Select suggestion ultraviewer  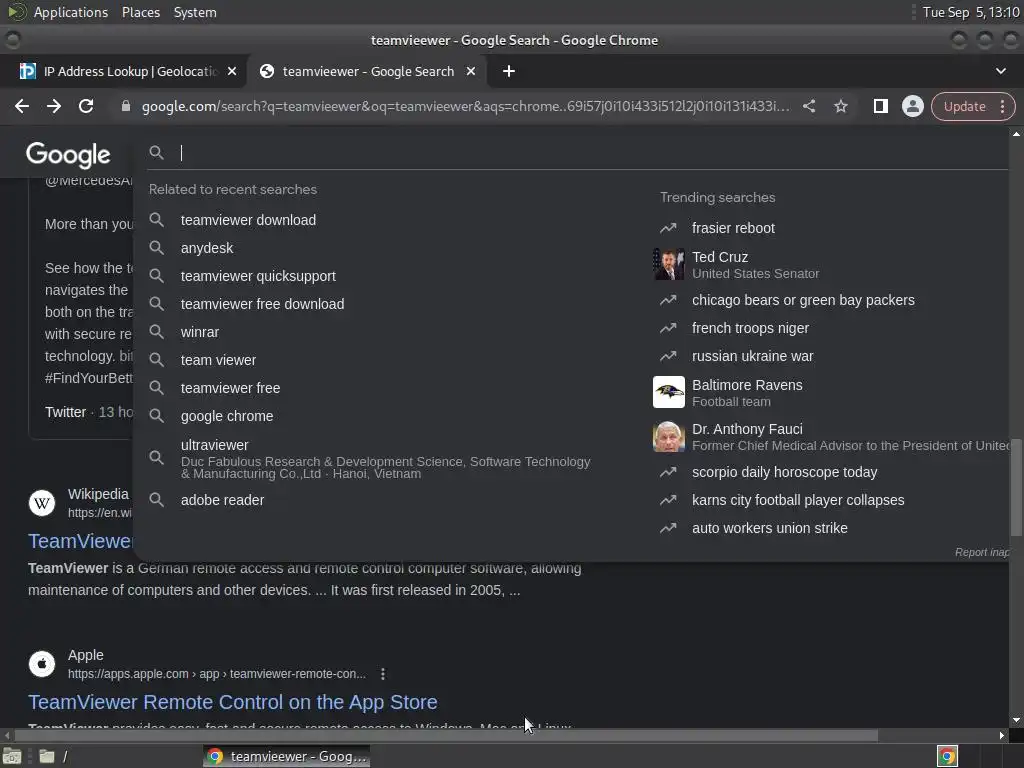(x=369, y=458)
